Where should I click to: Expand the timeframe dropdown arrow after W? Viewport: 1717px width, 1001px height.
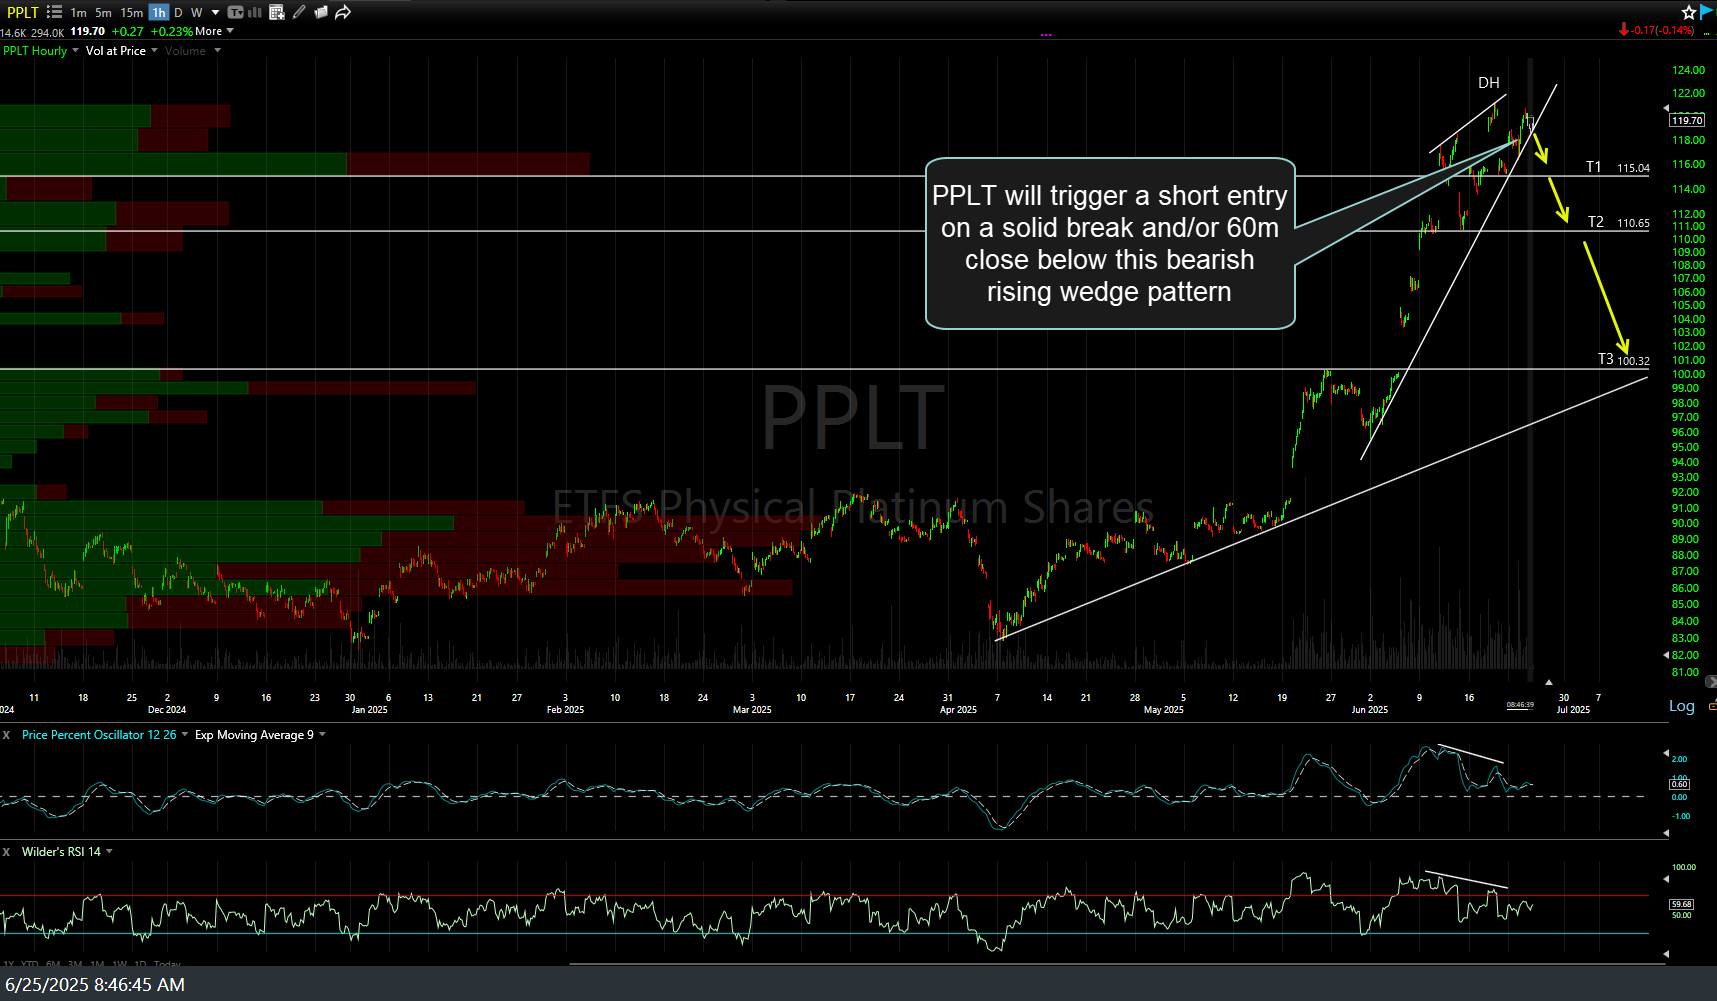[x=215, y=13]
